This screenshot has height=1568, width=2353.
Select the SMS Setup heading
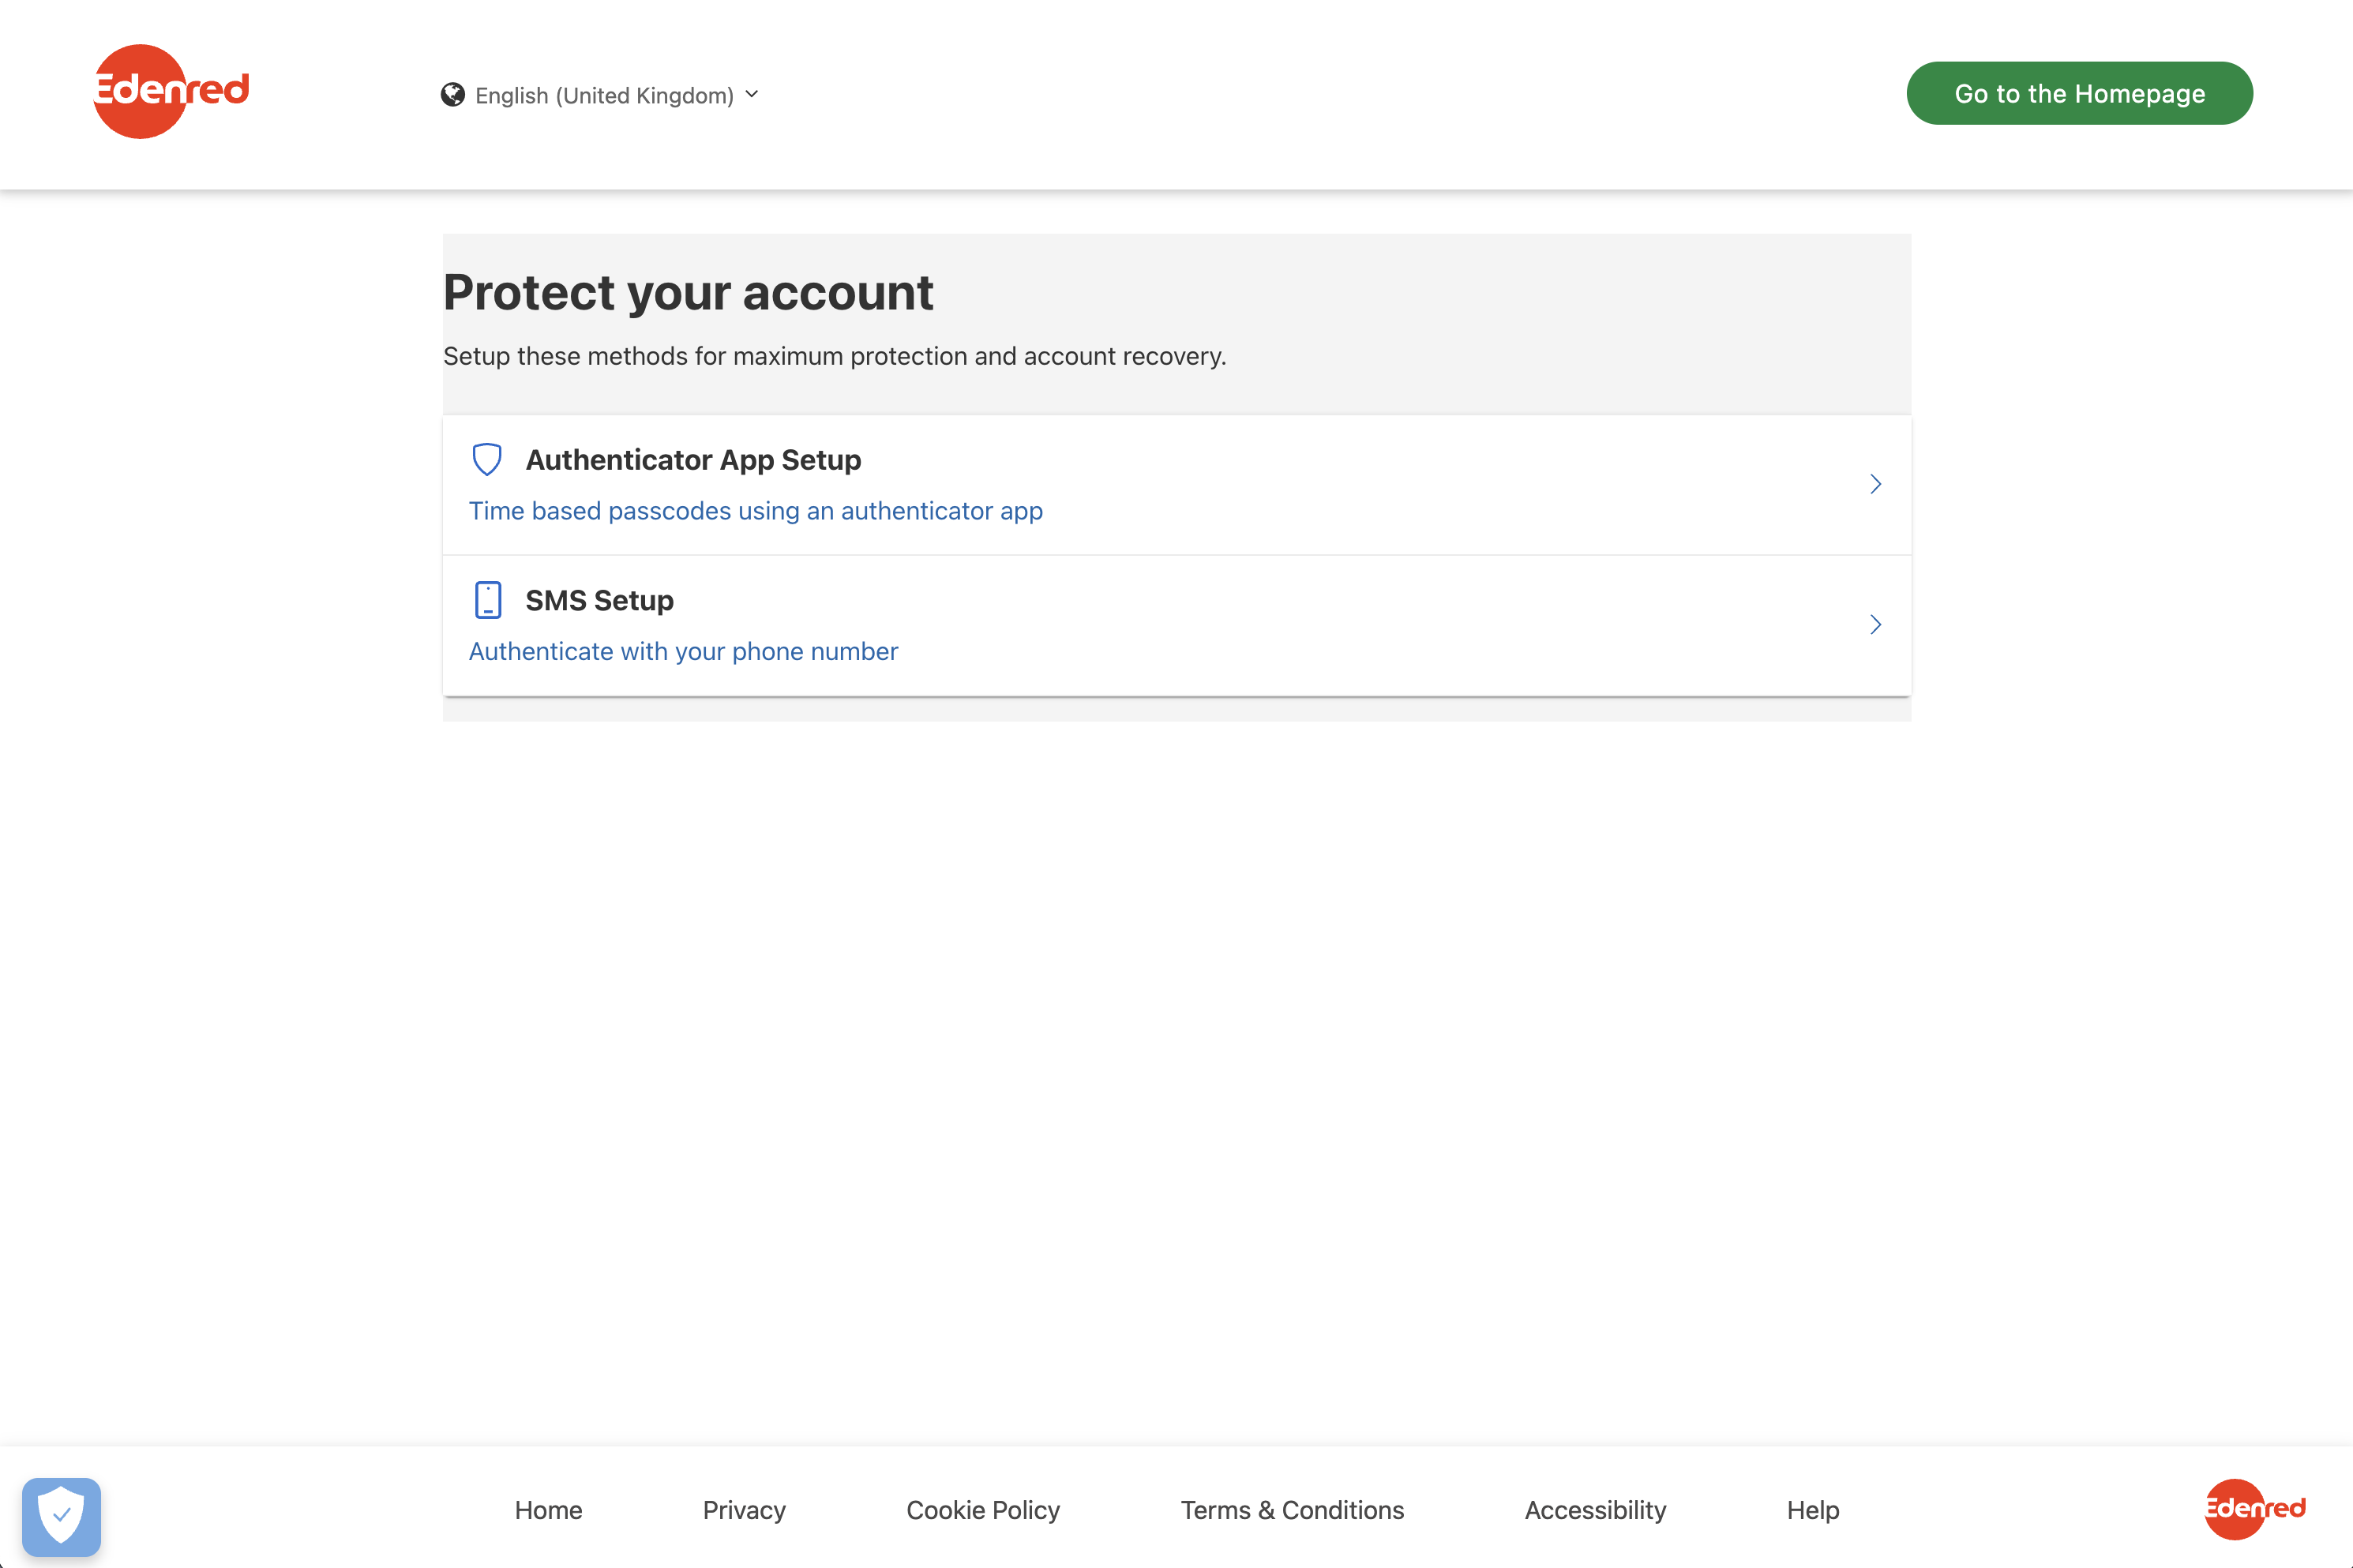tap(599, 601)
